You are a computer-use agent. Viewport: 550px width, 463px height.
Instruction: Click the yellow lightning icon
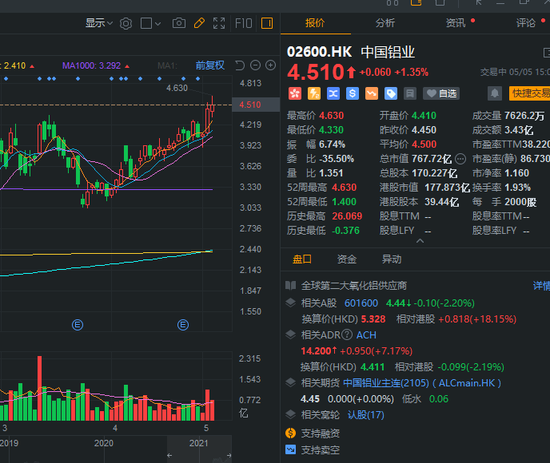(314, 94)
